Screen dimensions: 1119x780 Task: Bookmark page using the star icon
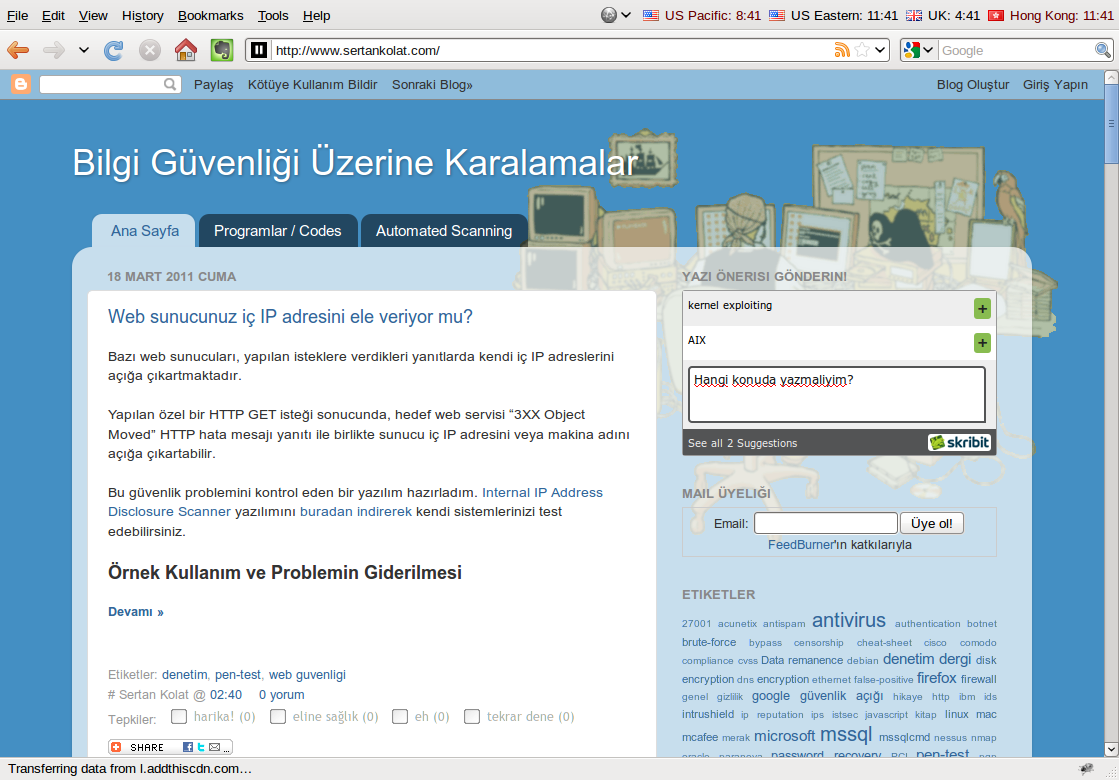tap(862, 50)
